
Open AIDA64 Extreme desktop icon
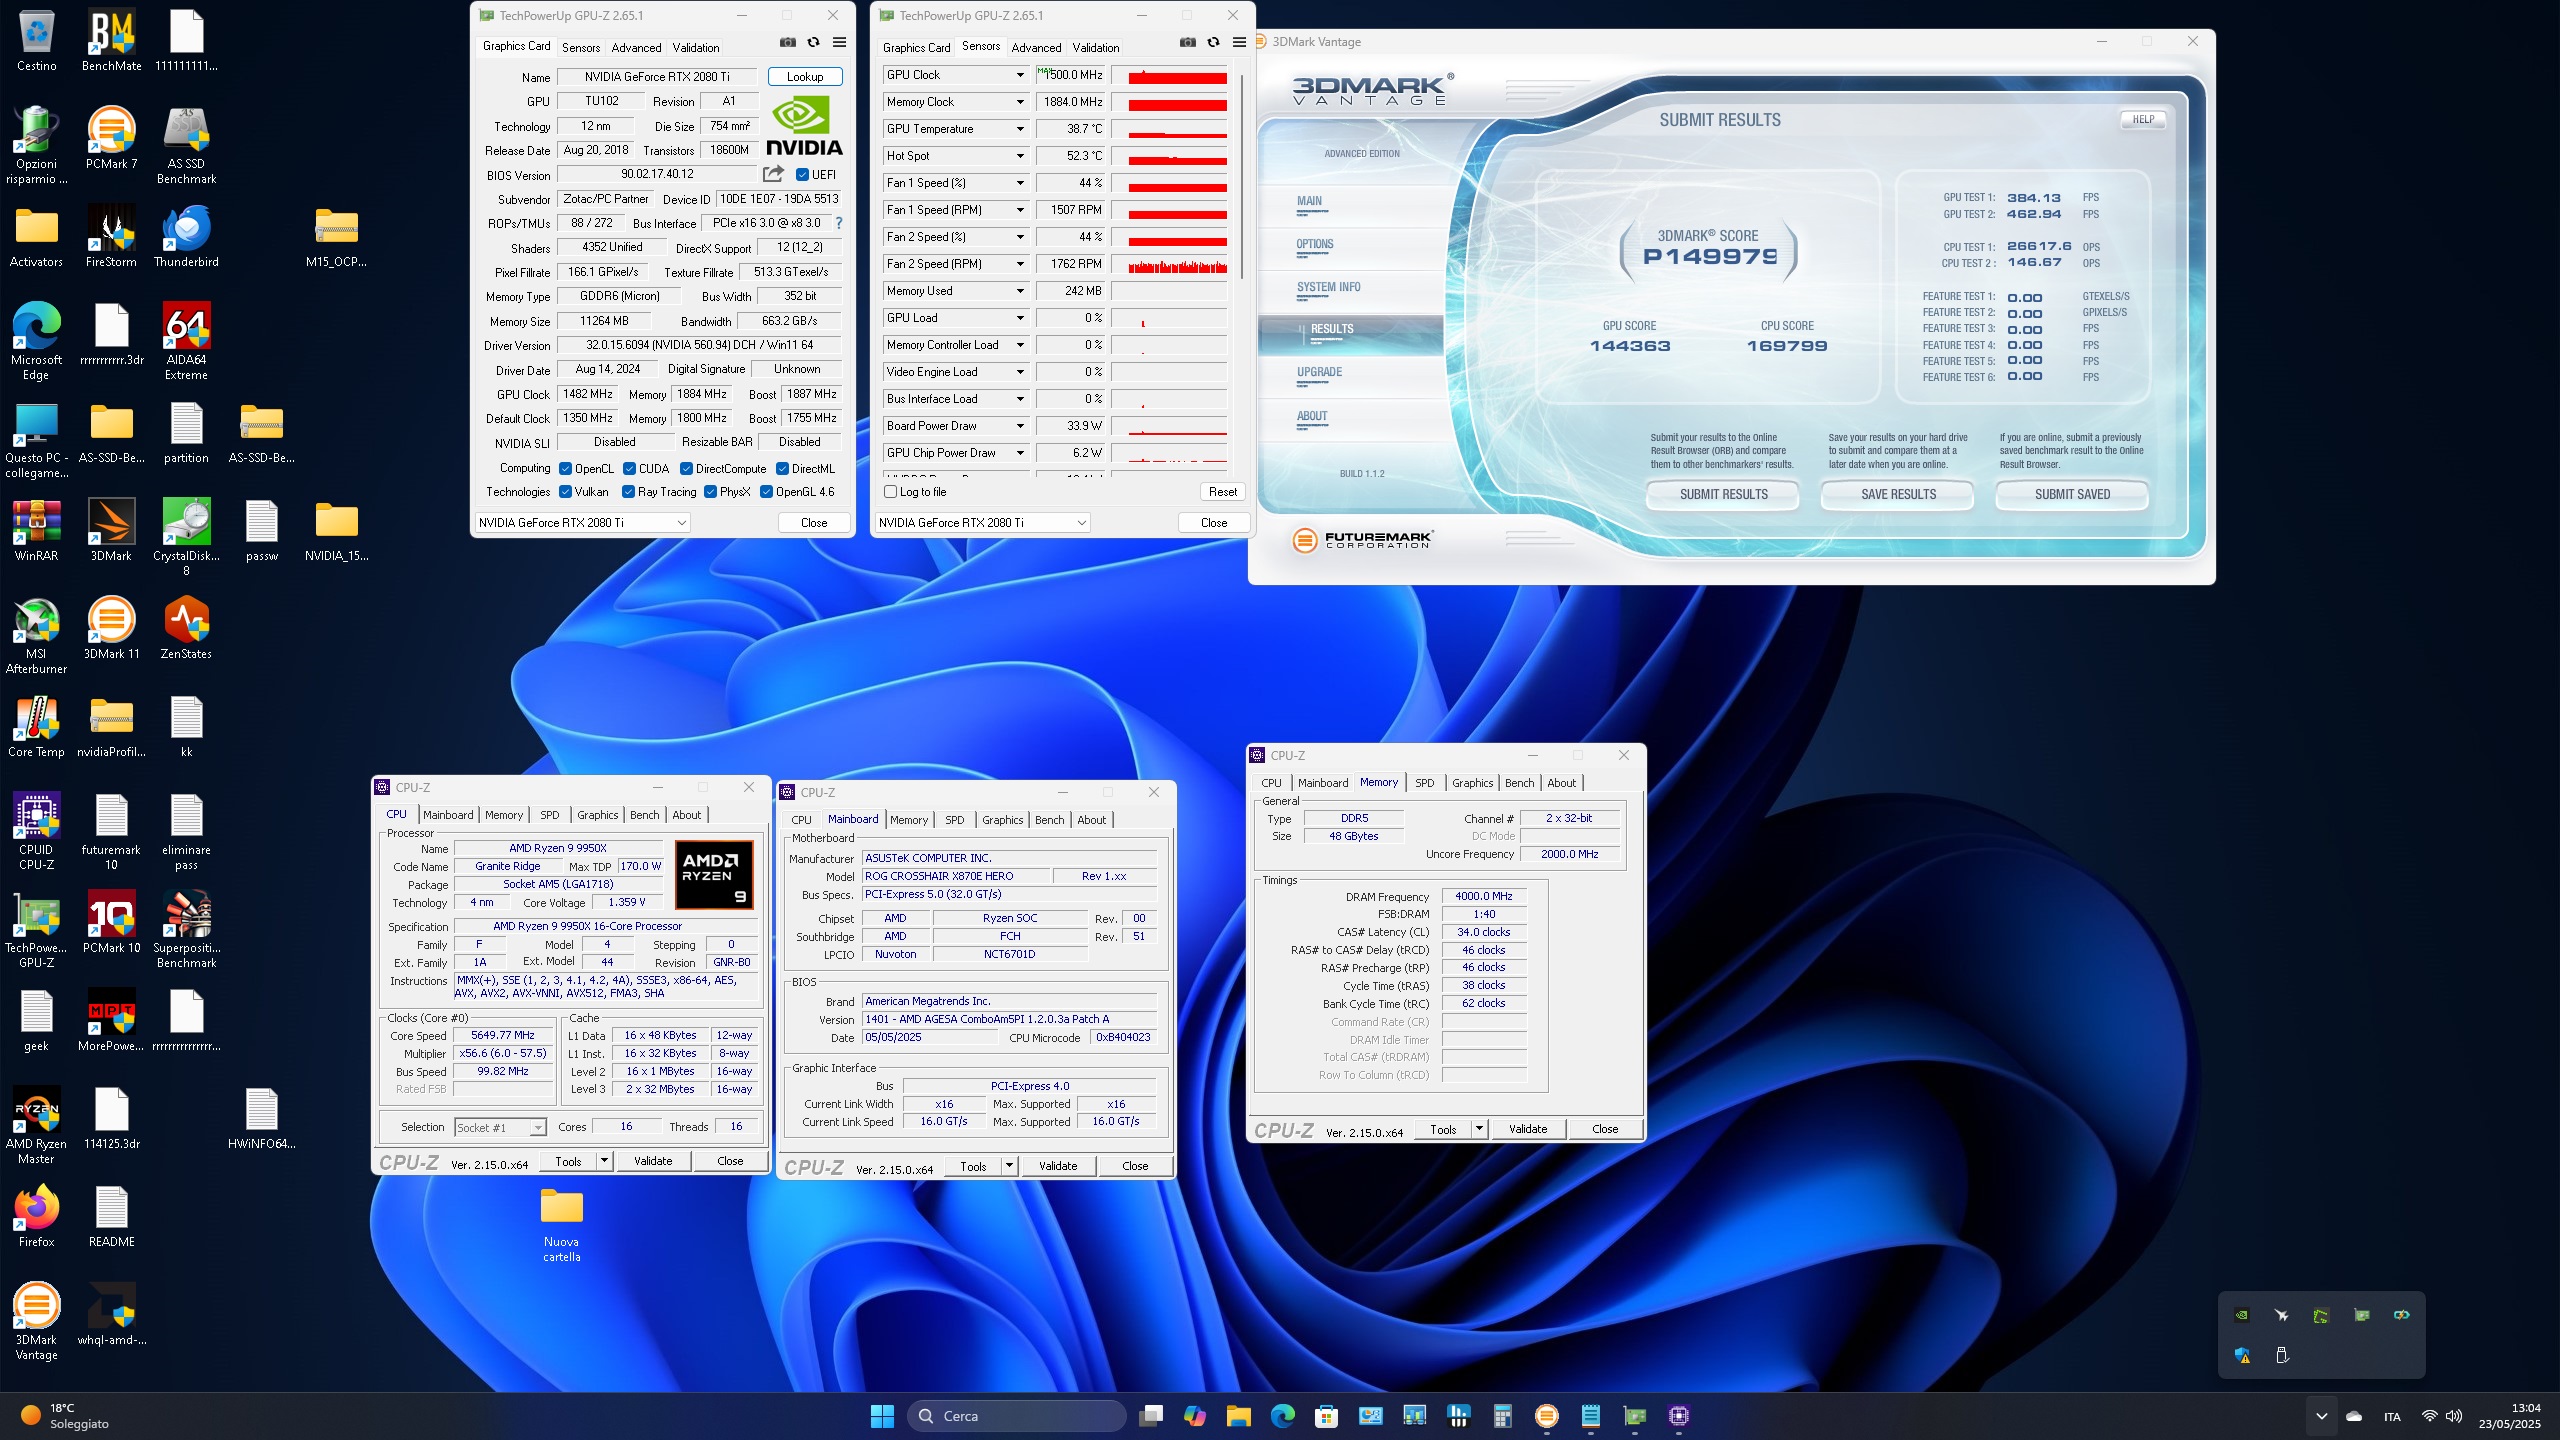186,342
